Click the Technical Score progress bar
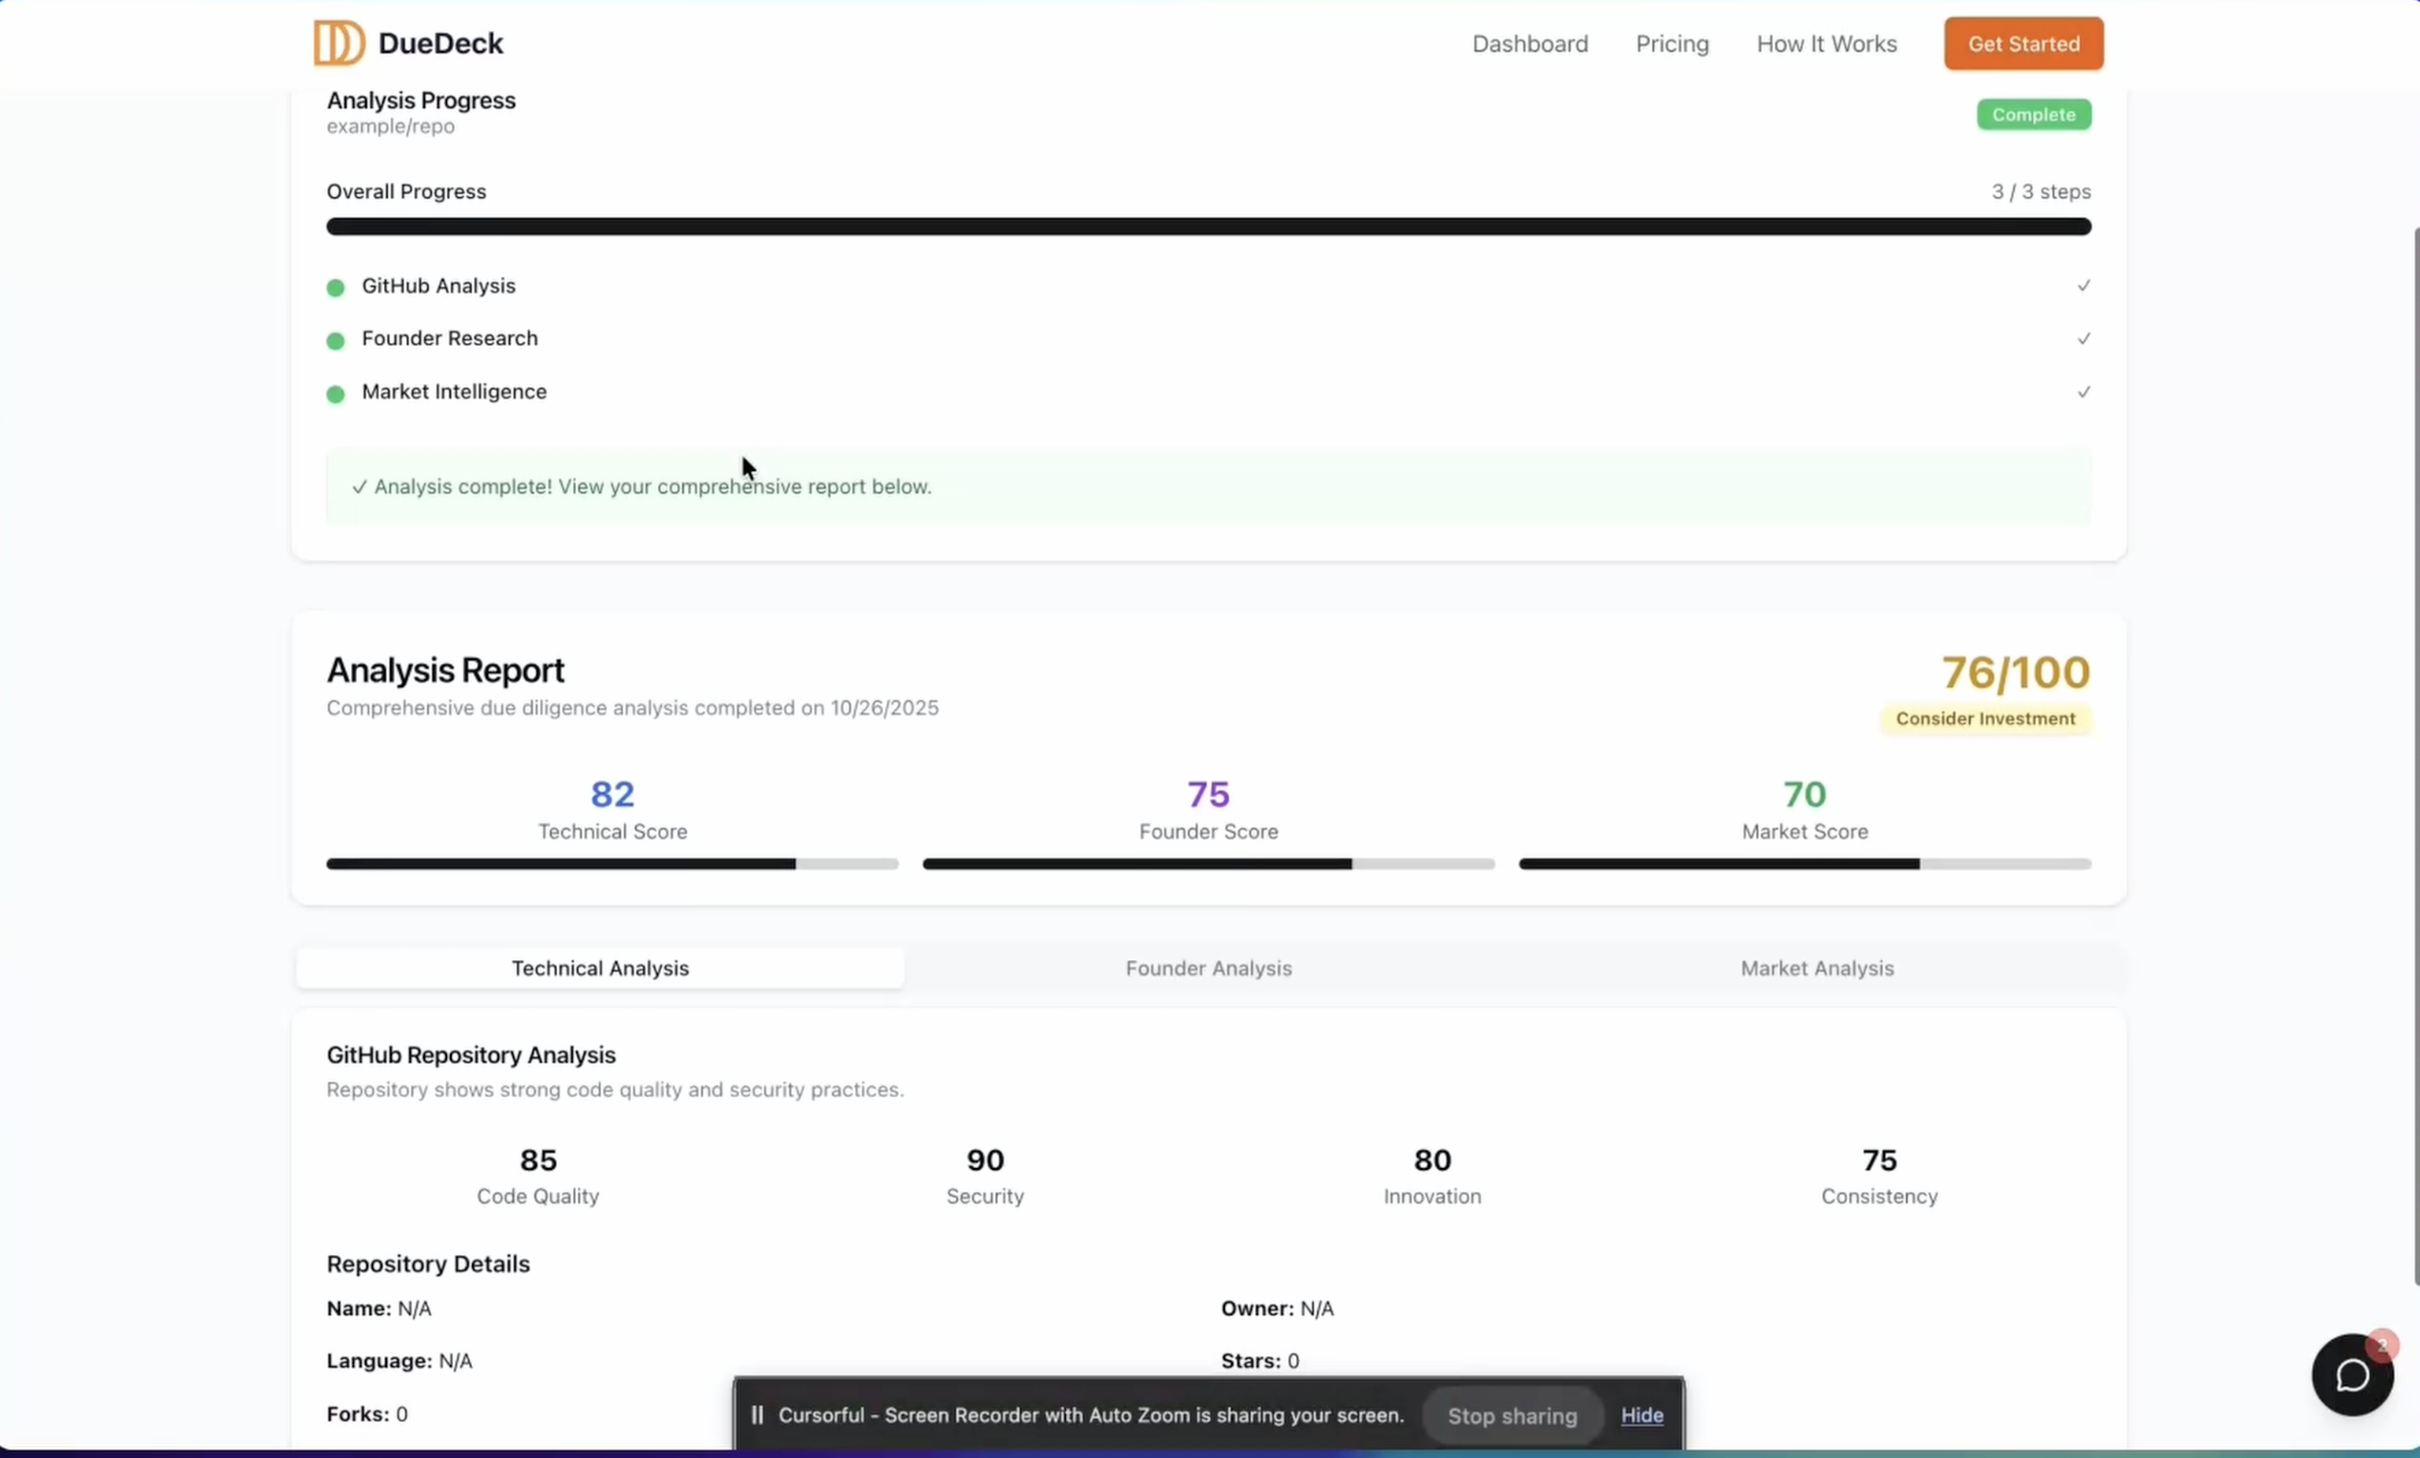Image resolution: width=2420 pixels, height=1458 pixels. pos(612,864)
